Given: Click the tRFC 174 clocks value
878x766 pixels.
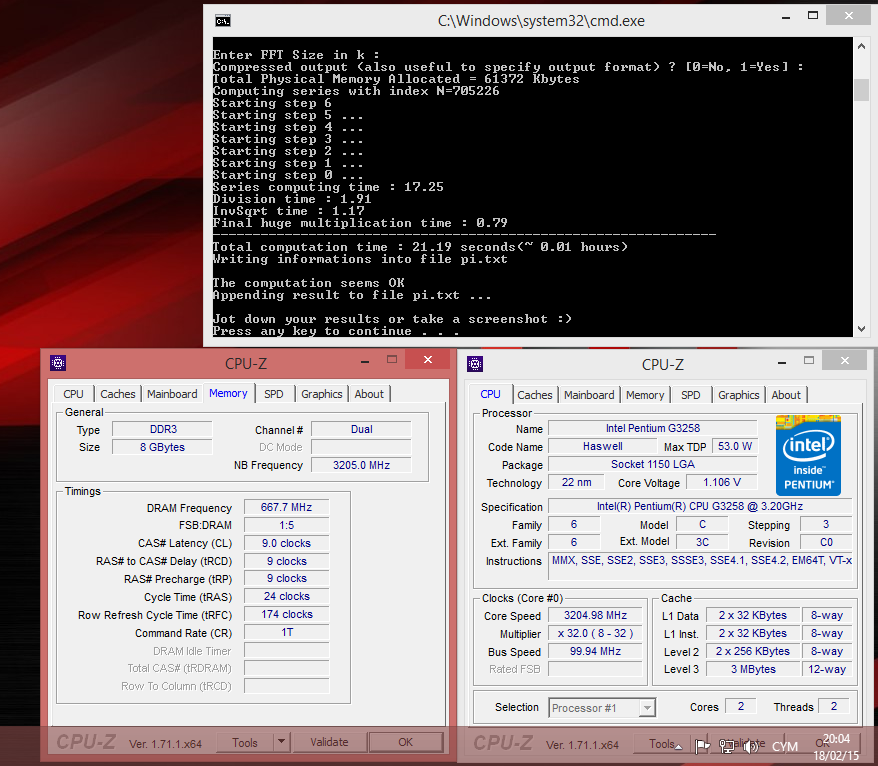Looking at the screenshot, I should [x=287, y=614].
